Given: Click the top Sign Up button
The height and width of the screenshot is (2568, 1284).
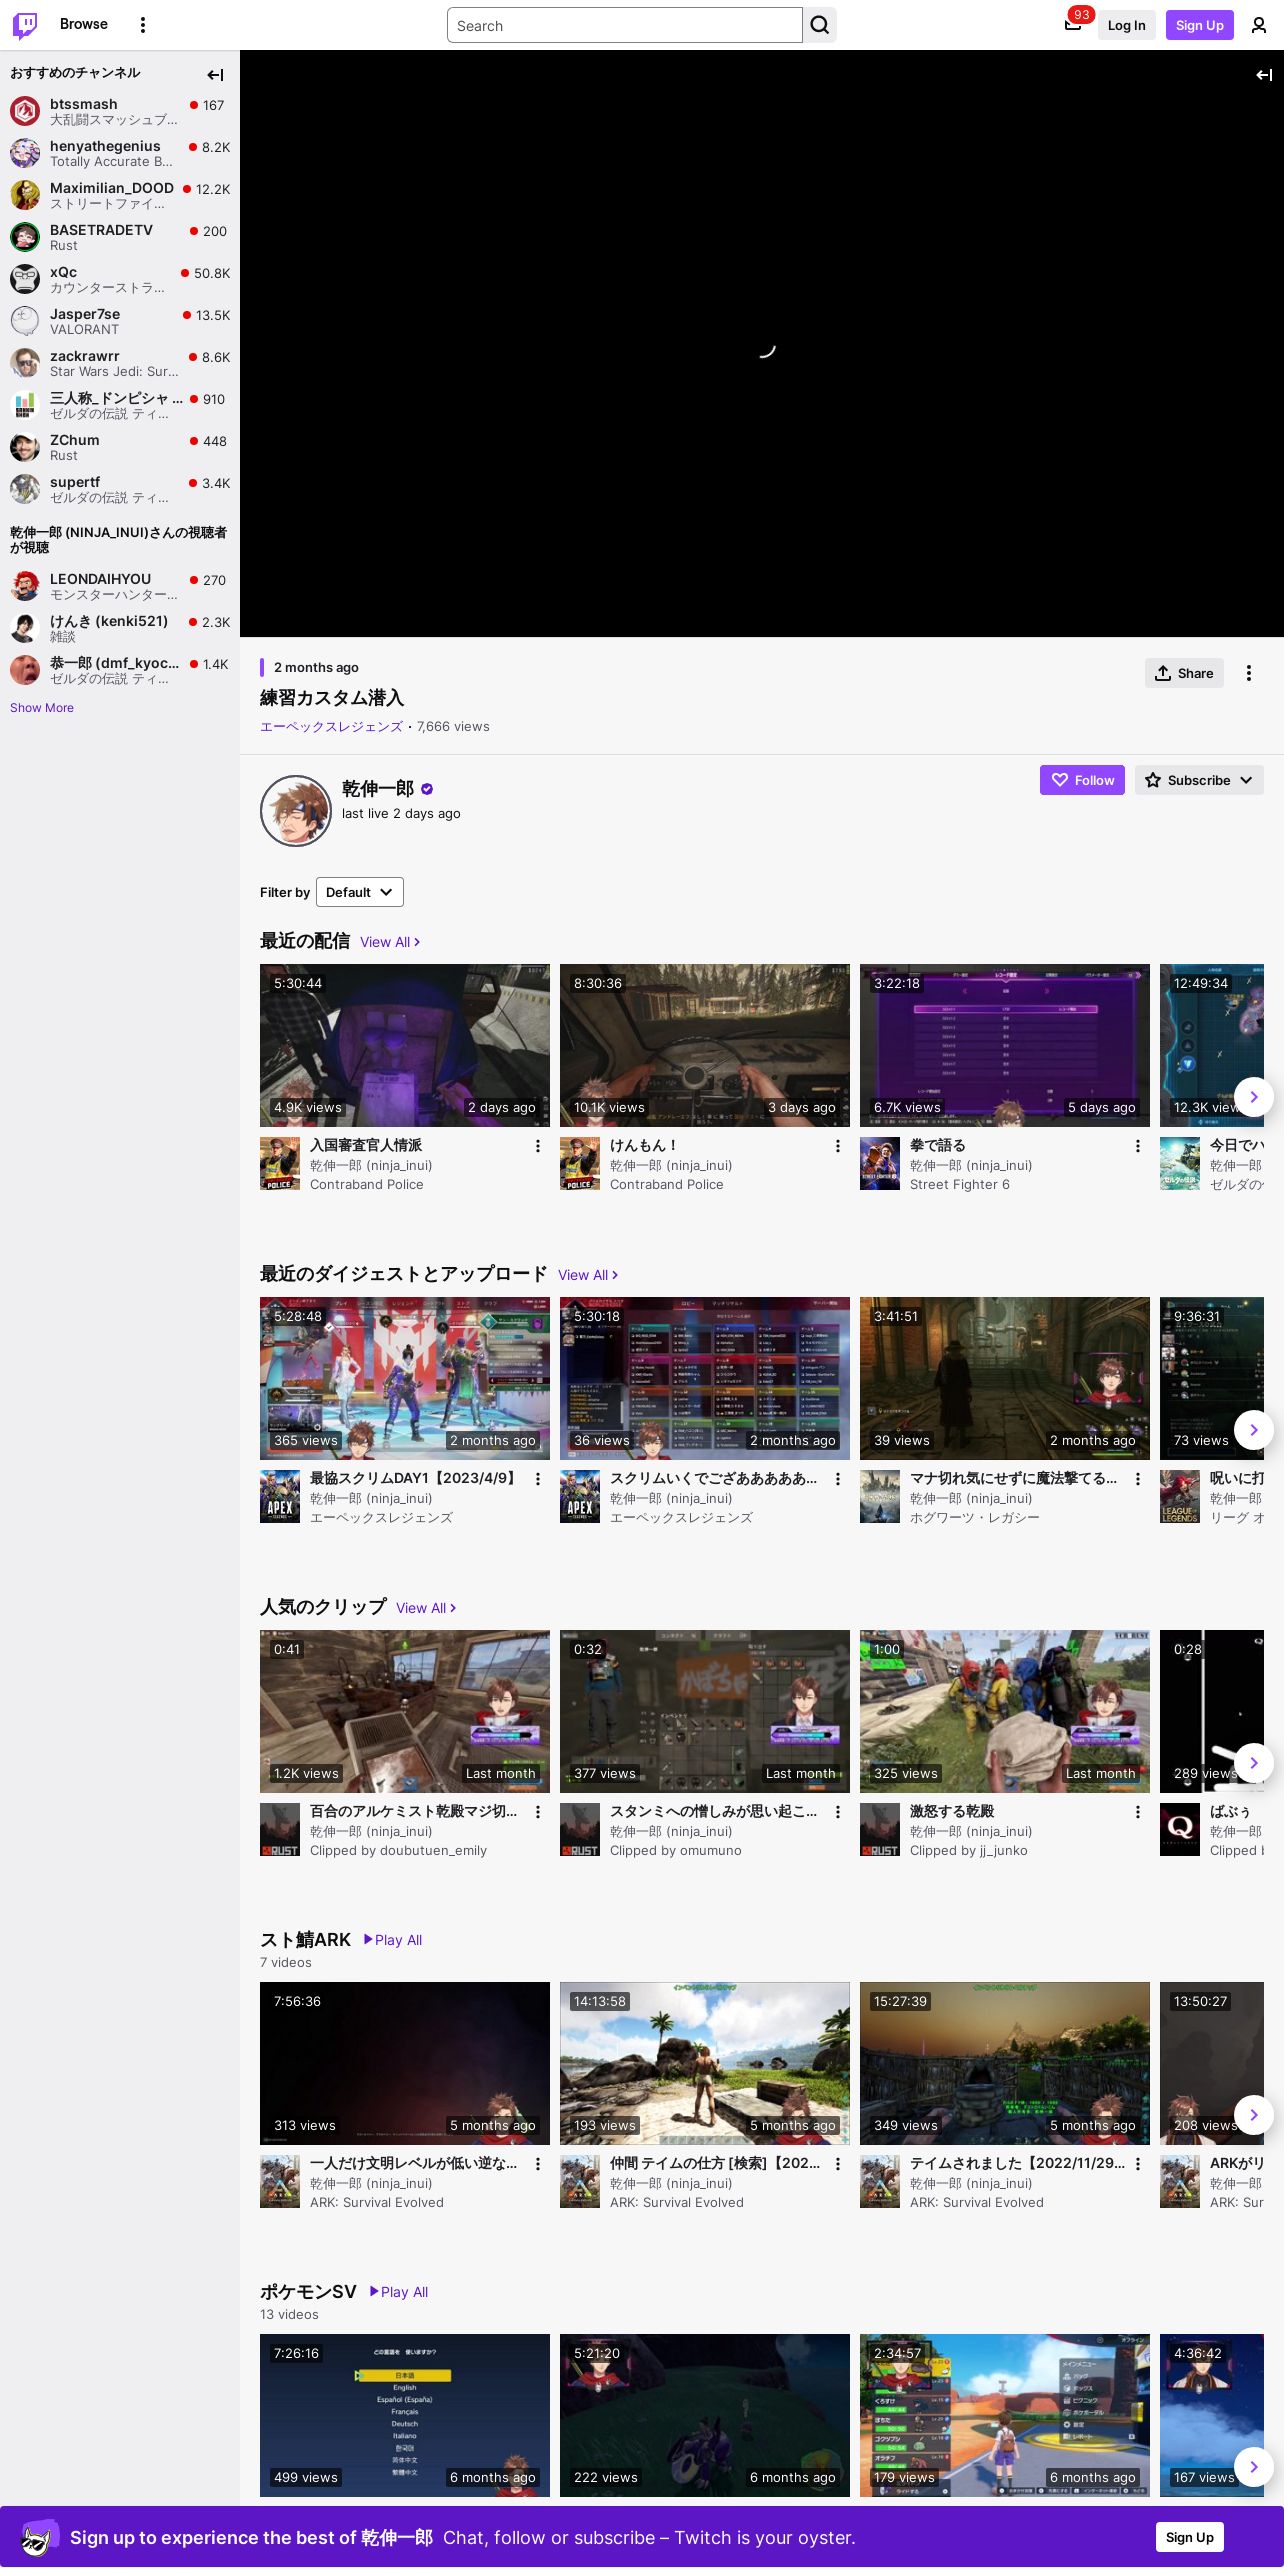Looking at the screenshot, I should pyautogui.click(x=1200, y=25).
